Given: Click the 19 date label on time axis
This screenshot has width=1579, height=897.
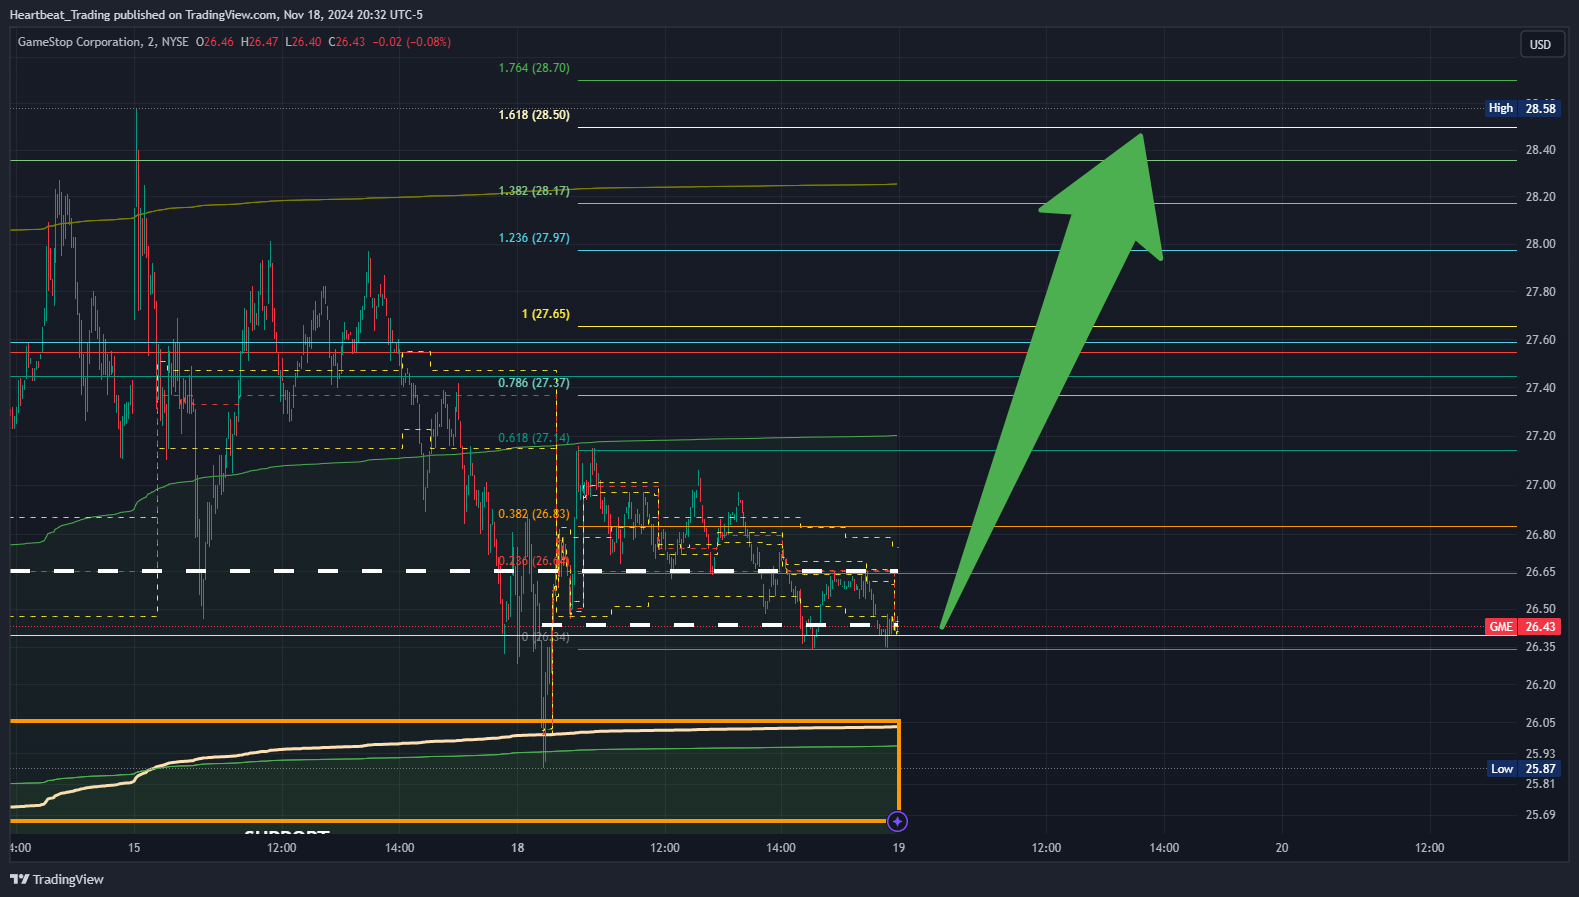Looking at the screenshot, I should point(899,848).
